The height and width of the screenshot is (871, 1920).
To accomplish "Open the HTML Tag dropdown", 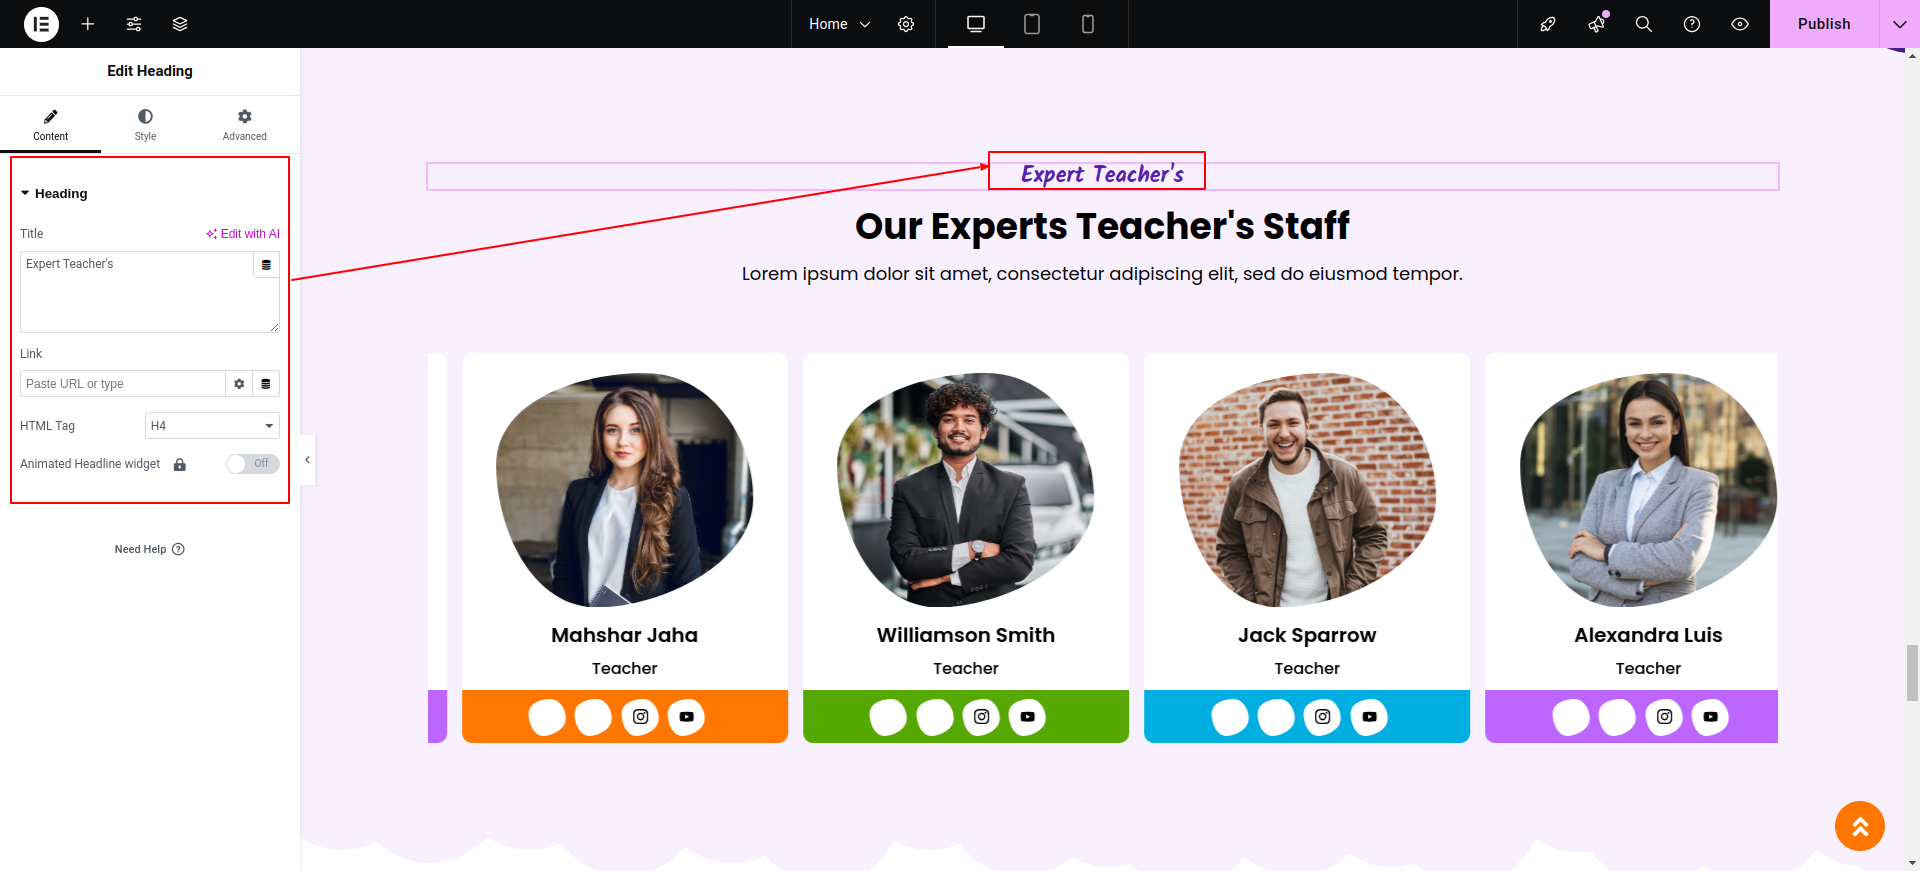I will tap(212, 426).
